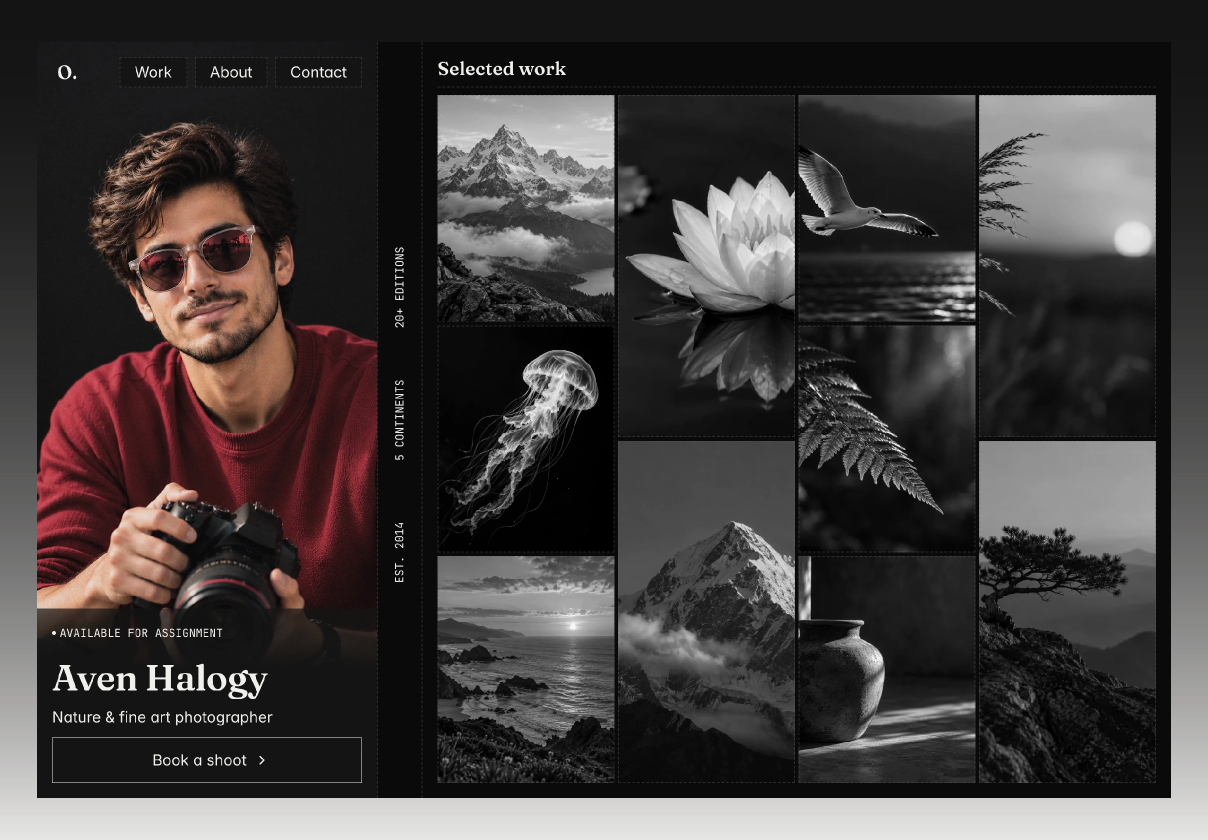Image resolution: width=1208 pixels, height=840 pixels.
Task: View the coastal sunset seascape photo
Action: [526, 669]
